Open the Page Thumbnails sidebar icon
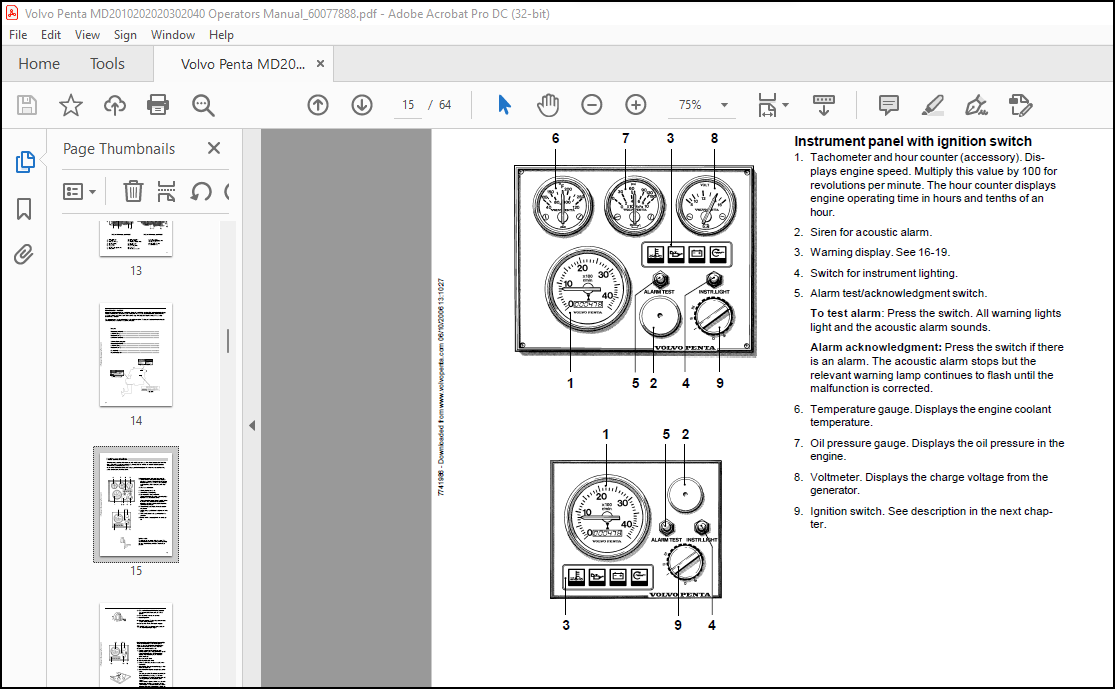Image resolution: width=1115 pixels, height=689 pixels. [x=25, y=162]
